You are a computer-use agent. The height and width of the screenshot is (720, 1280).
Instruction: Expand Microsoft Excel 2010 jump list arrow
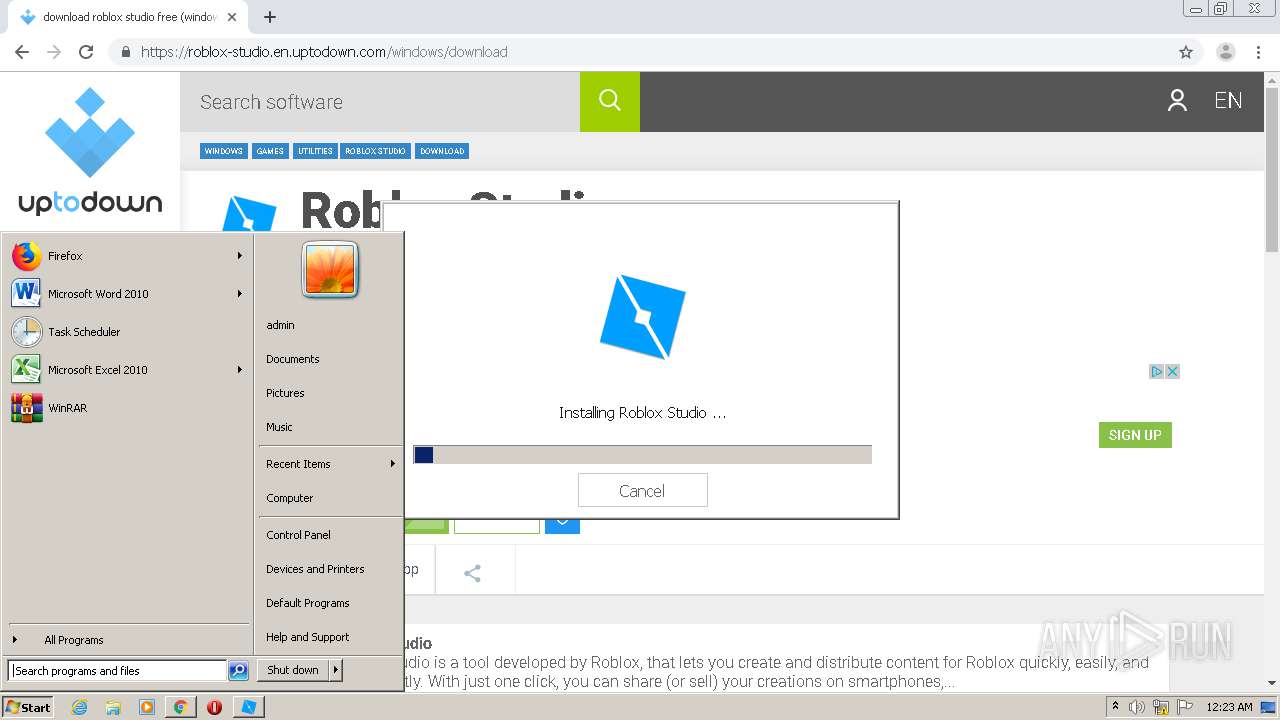[x=240, y=370]
